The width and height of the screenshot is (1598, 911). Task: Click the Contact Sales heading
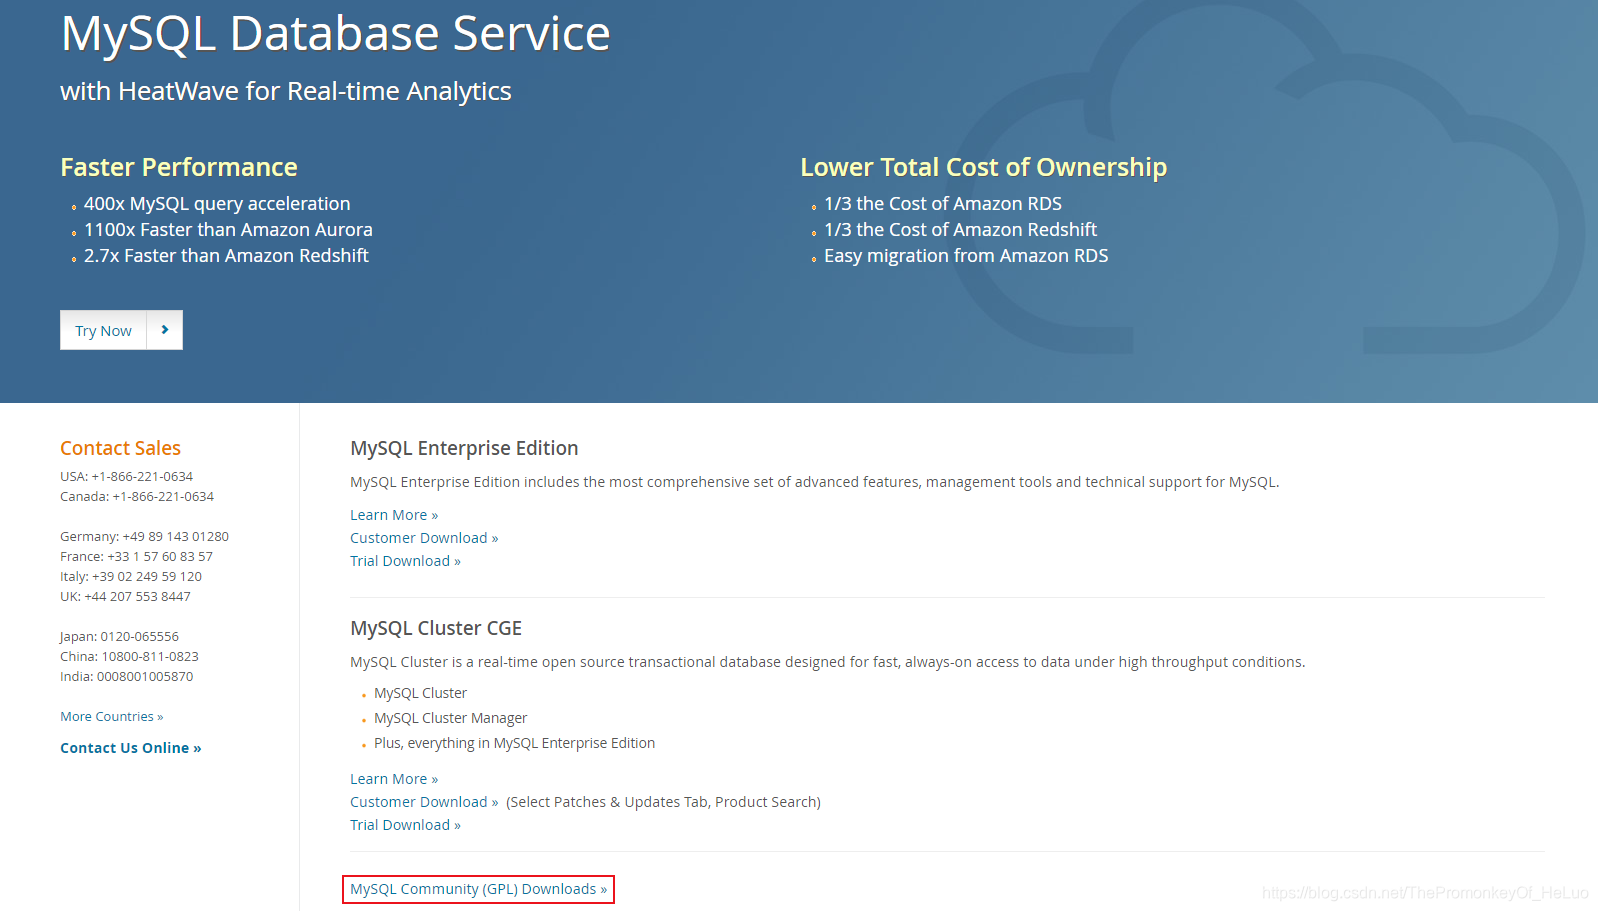pyautogui.click(x=120, y=448)
